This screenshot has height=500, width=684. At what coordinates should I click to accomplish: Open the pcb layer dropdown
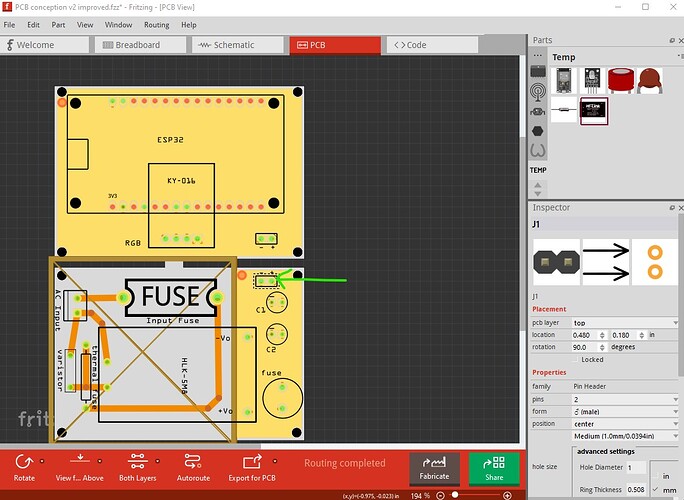tap(624, 323)
